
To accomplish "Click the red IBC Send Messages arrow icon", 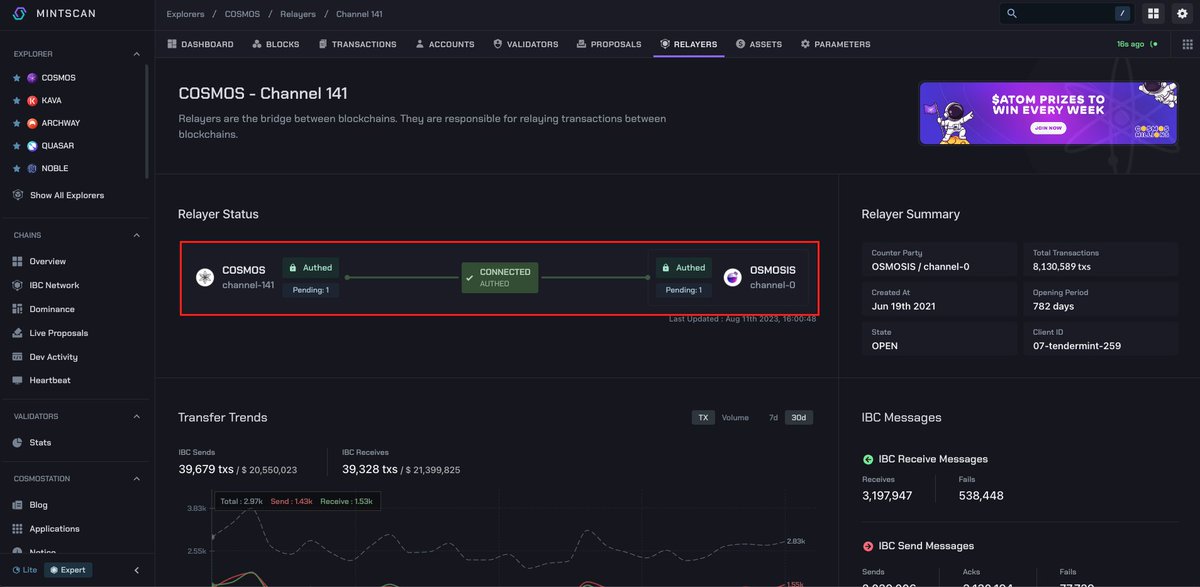I will 868,546.
